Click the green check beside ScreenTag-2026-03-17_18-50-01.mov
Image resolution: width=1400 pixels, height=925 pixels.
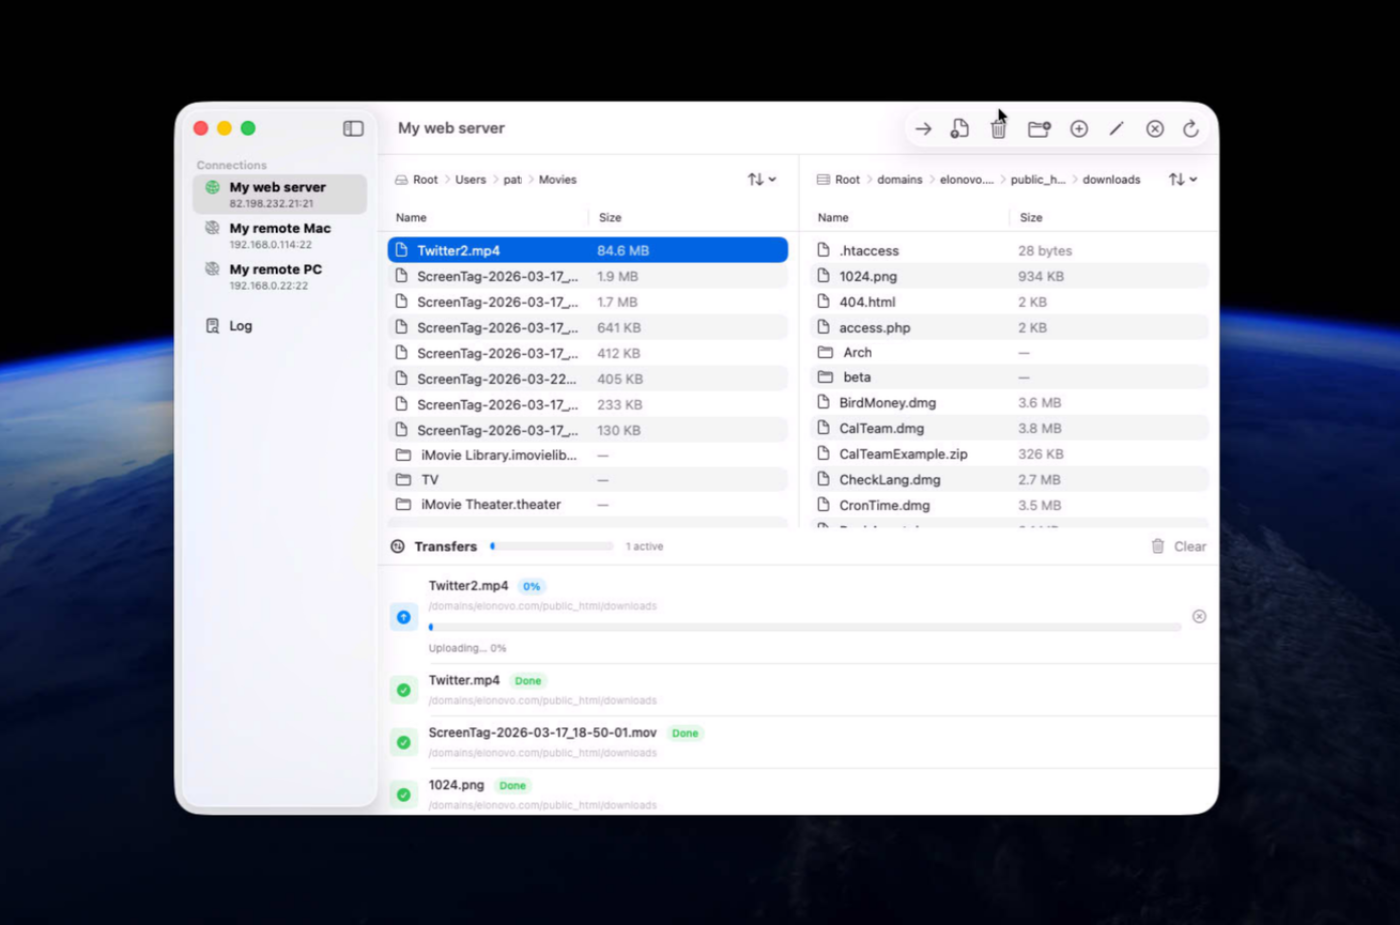tap(404, 742)
